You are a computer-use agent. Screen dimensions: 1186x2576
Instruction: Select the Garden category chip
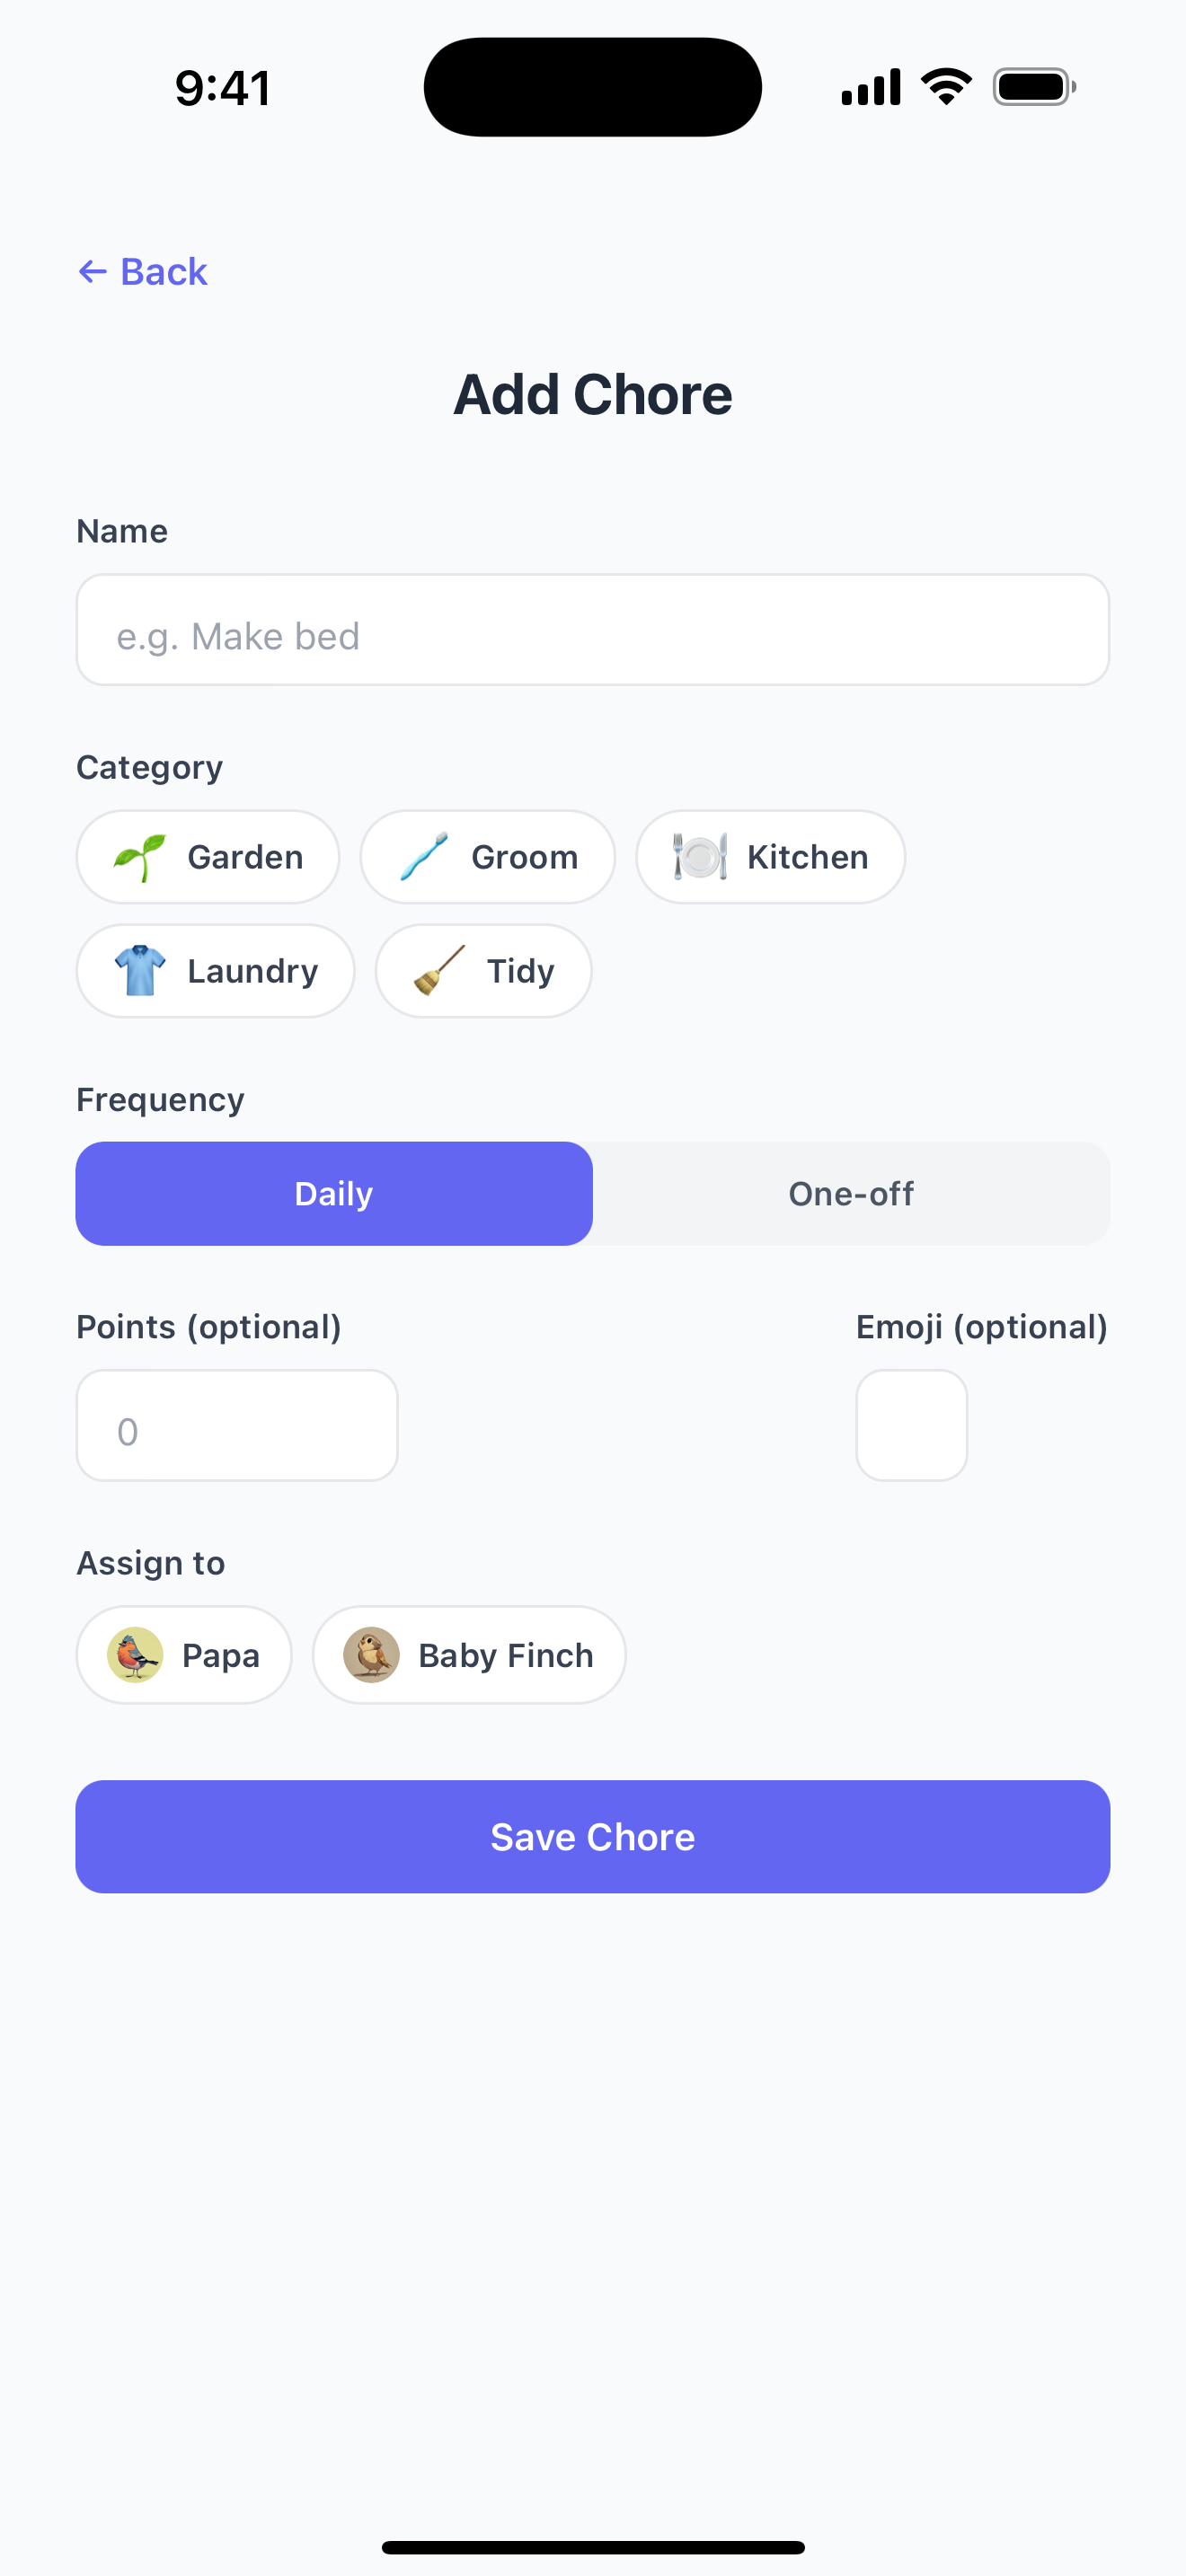click(x=207, y=855)
